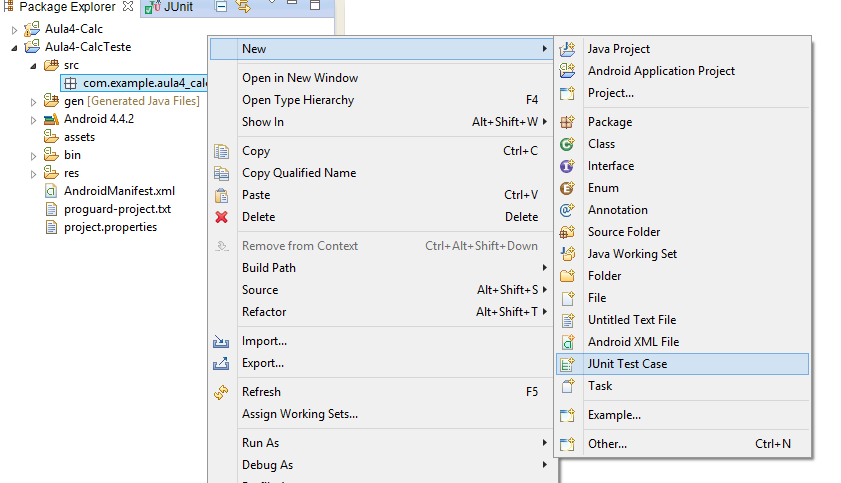Click the brown Enum icon

pos(567,188)
